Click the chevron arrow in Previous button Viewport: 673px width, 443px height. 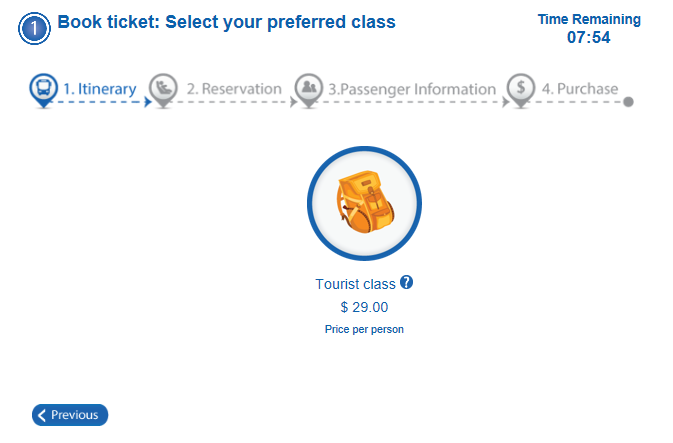coord(42,415)
